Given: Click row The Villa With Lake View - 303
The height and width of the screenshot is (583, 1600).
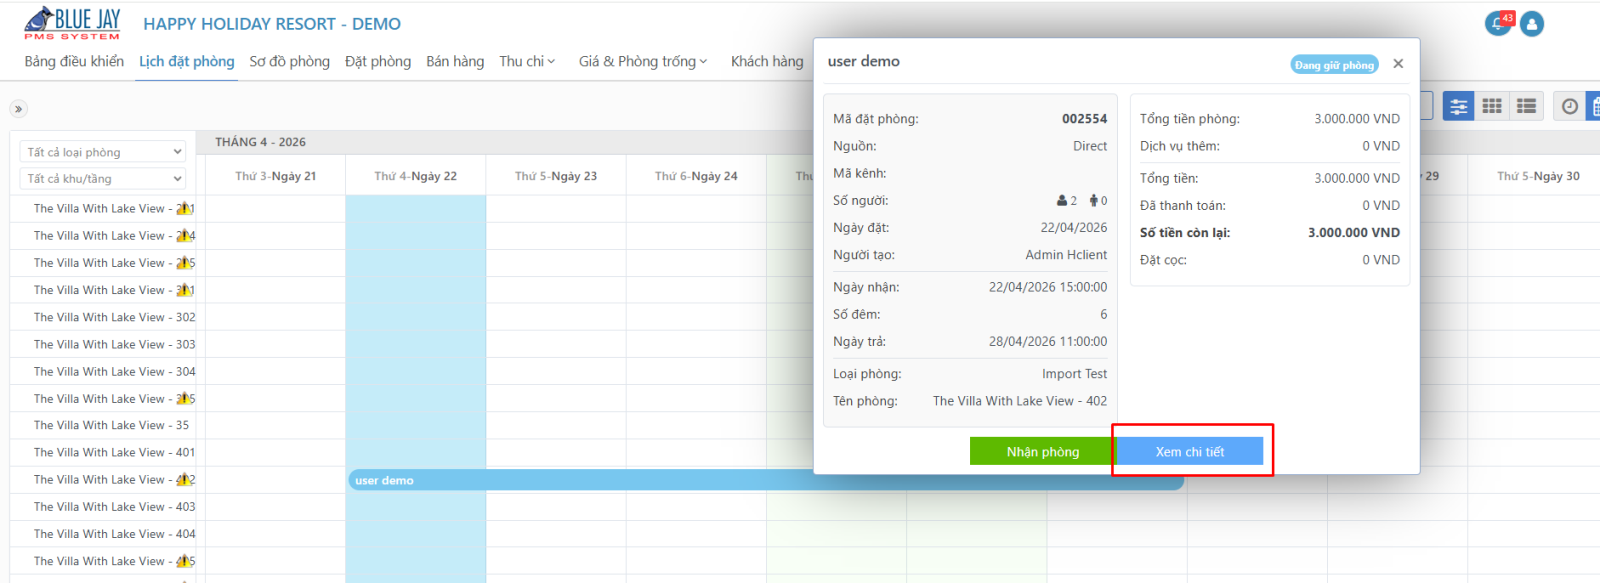Looking at the screenshot, I should pyautogui.click(x=114, y=344).
